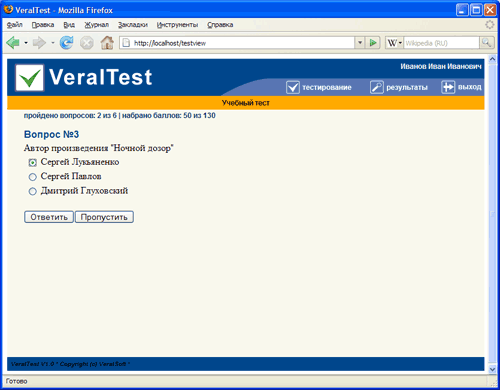Click the Wikipedia search input field
Screen dimensions: 500x390
[x=441, y=43]
